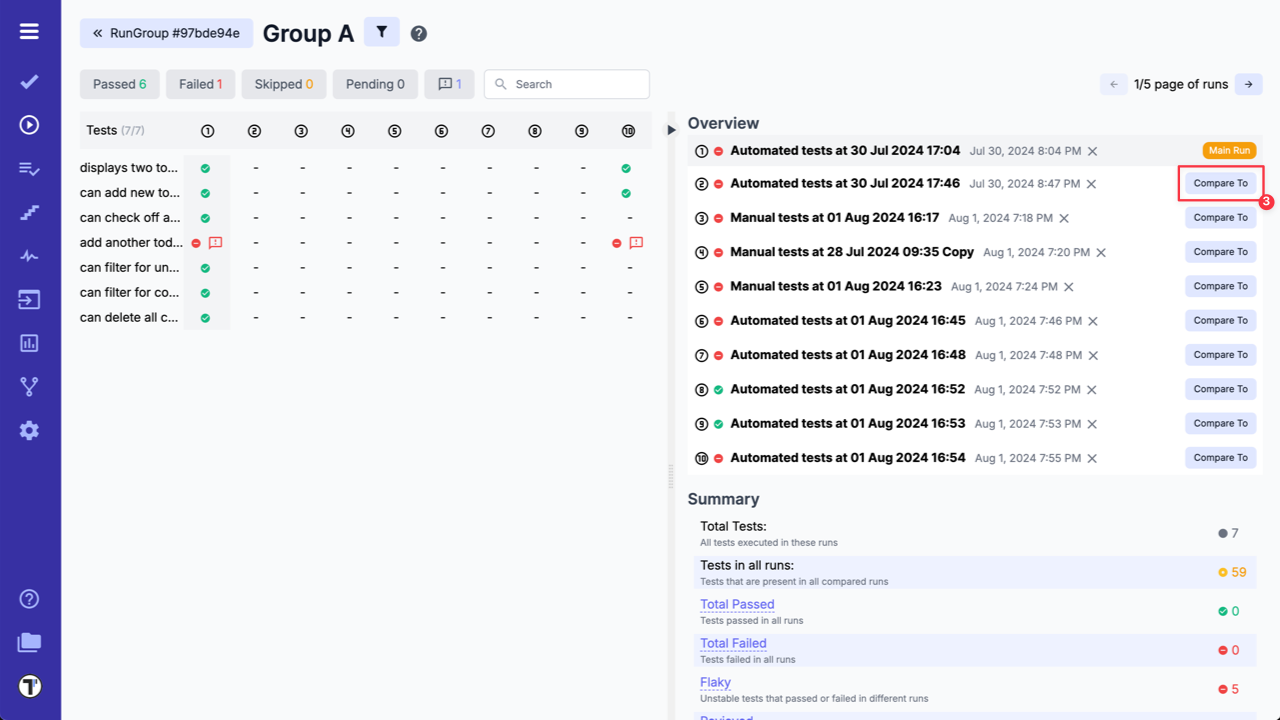Select the branching/pipelines icon in sidebar
This screenshot has width=1280, height=720.
[29, 386]
